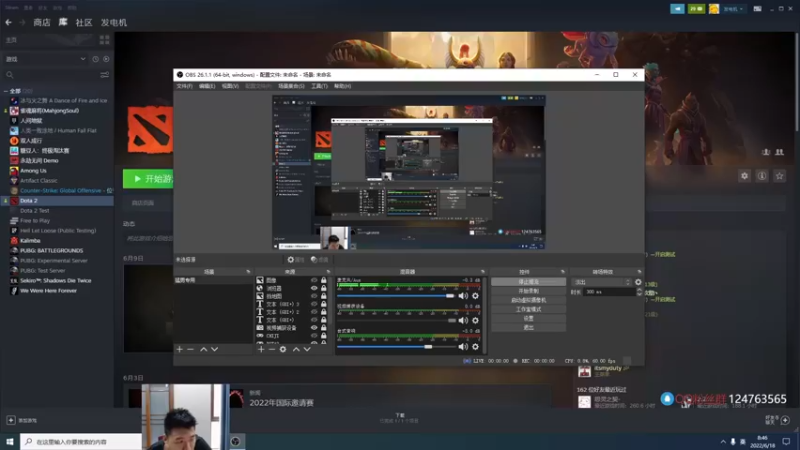Add a new scene with plus icon

pos(180,349)
